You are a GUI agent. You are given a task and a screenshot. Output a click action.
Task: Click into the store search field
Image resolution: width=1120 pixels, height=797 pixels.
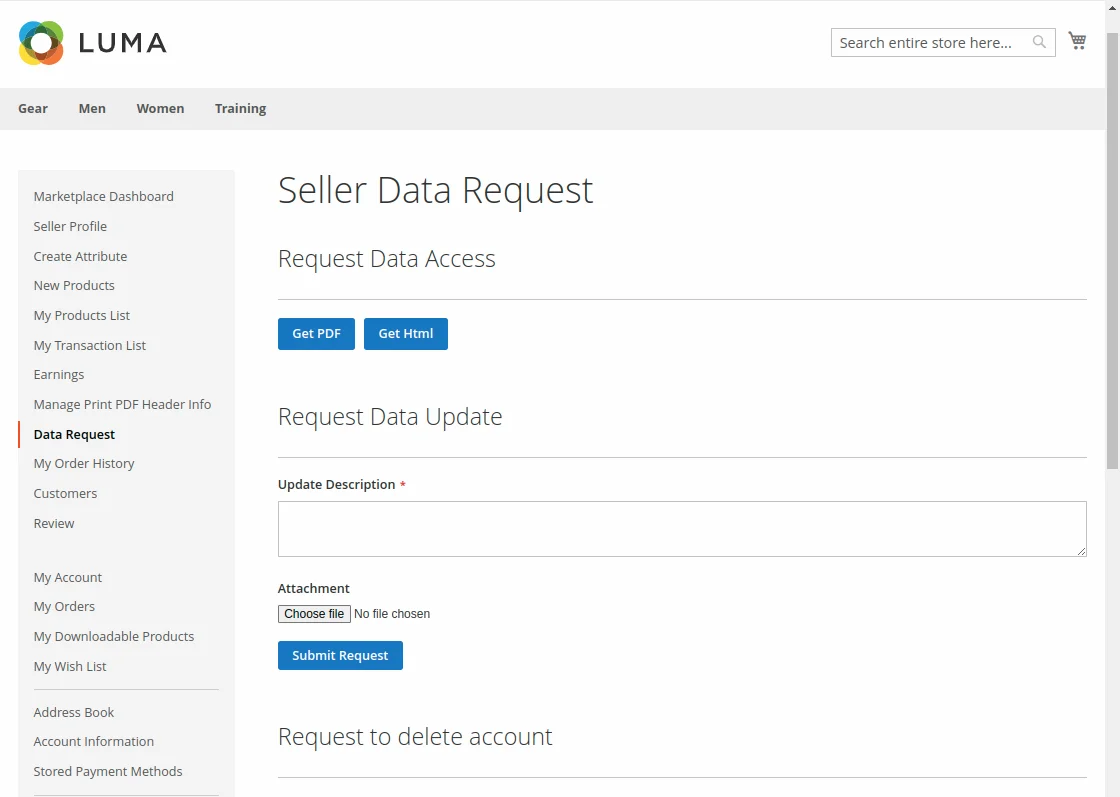[930, 42]
